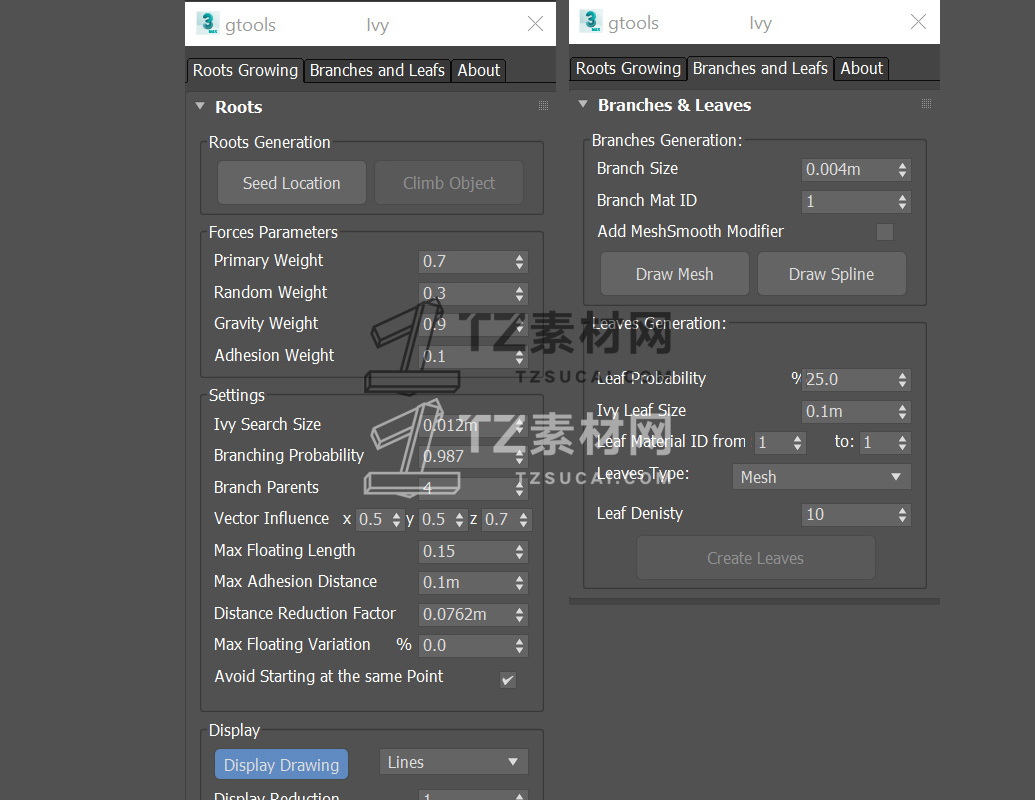The width and height of the screenshot is (1035, 800).
Task: Open the Lines display type dropdown
Action: pyautogui.click(x=453, y=762)
